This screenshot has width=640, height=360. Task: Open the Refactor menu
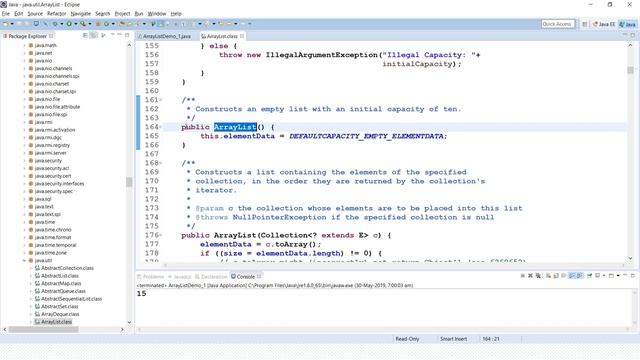56,13
